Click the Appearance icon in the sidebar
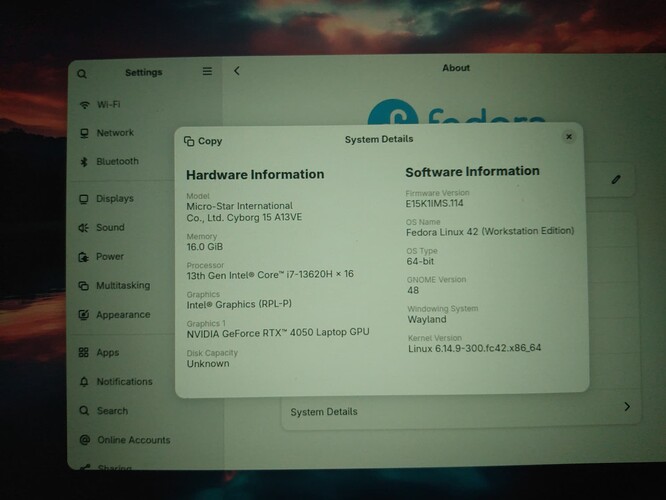 coord(84,315)
